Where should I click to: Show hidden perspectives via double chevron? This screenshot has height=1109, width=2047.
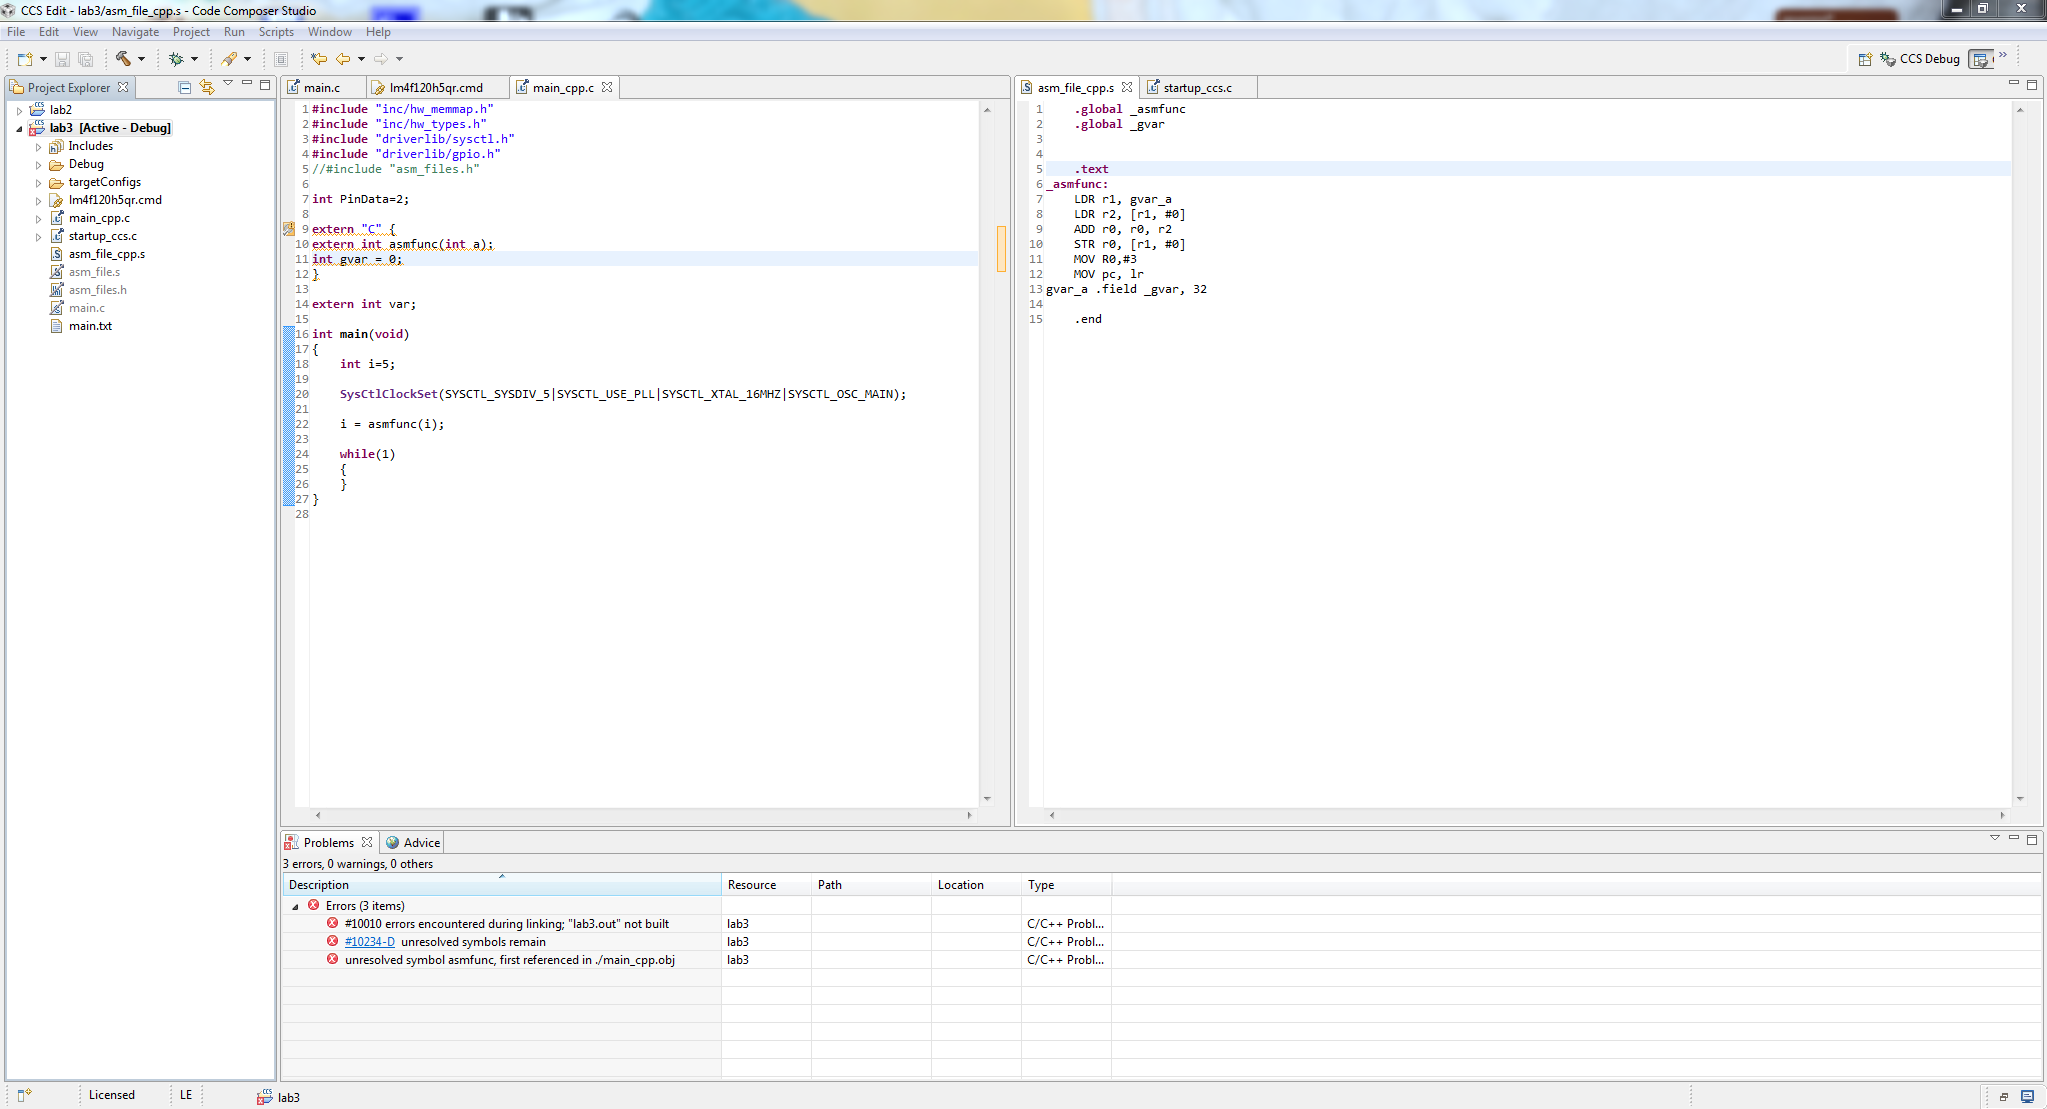(x=2003, y=55)
